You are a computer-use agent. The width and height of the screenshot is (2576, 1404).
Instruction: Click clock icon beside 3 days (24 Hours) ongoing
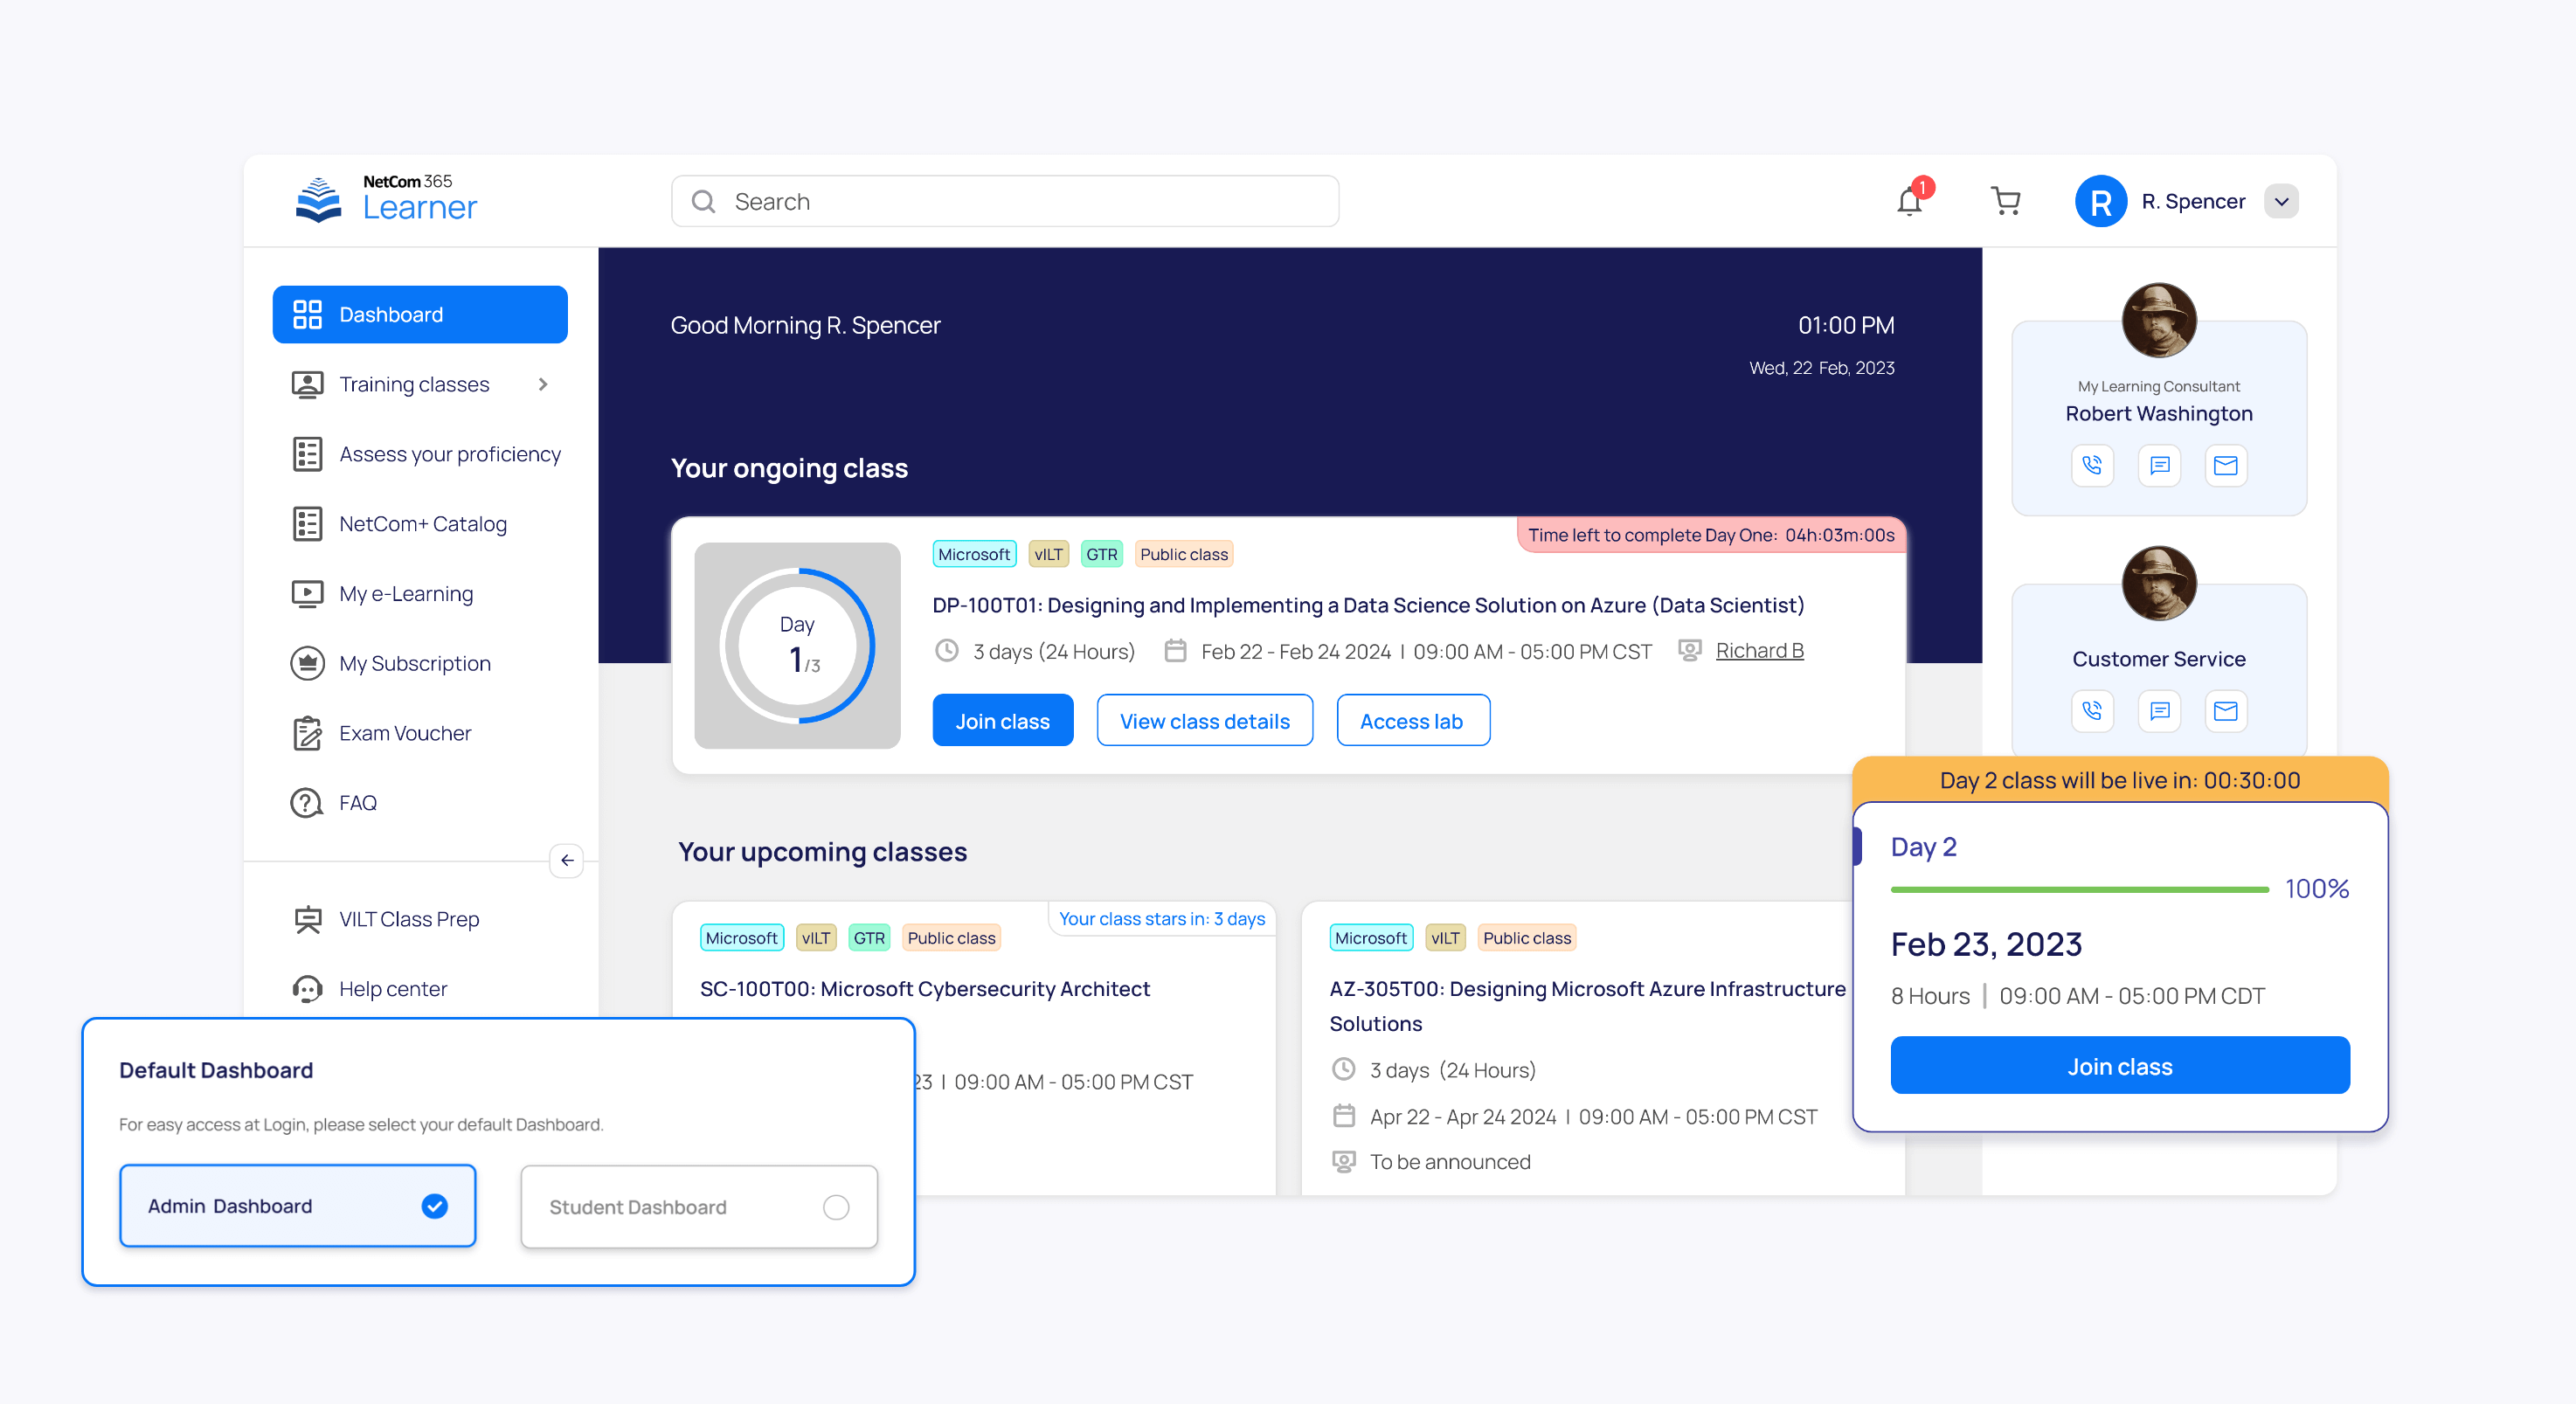[946, 651]
